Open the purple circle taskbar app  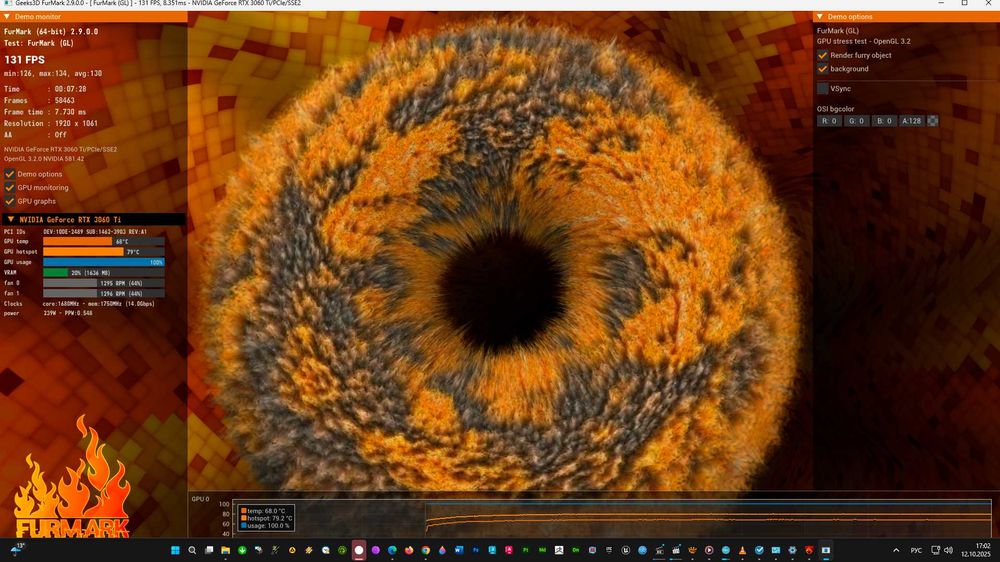[x=376, y=550]
